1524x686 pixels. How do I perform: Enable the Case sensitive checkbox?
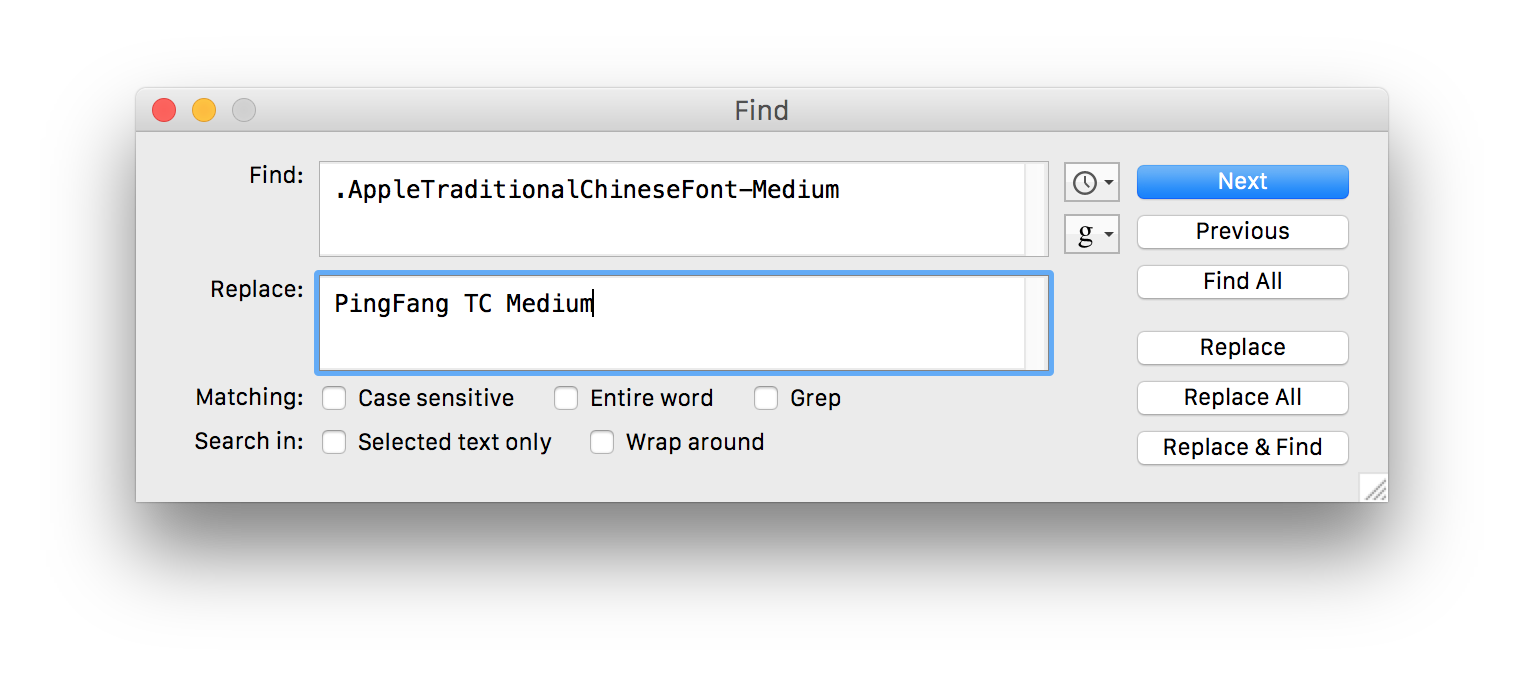[x=334, y=399]
